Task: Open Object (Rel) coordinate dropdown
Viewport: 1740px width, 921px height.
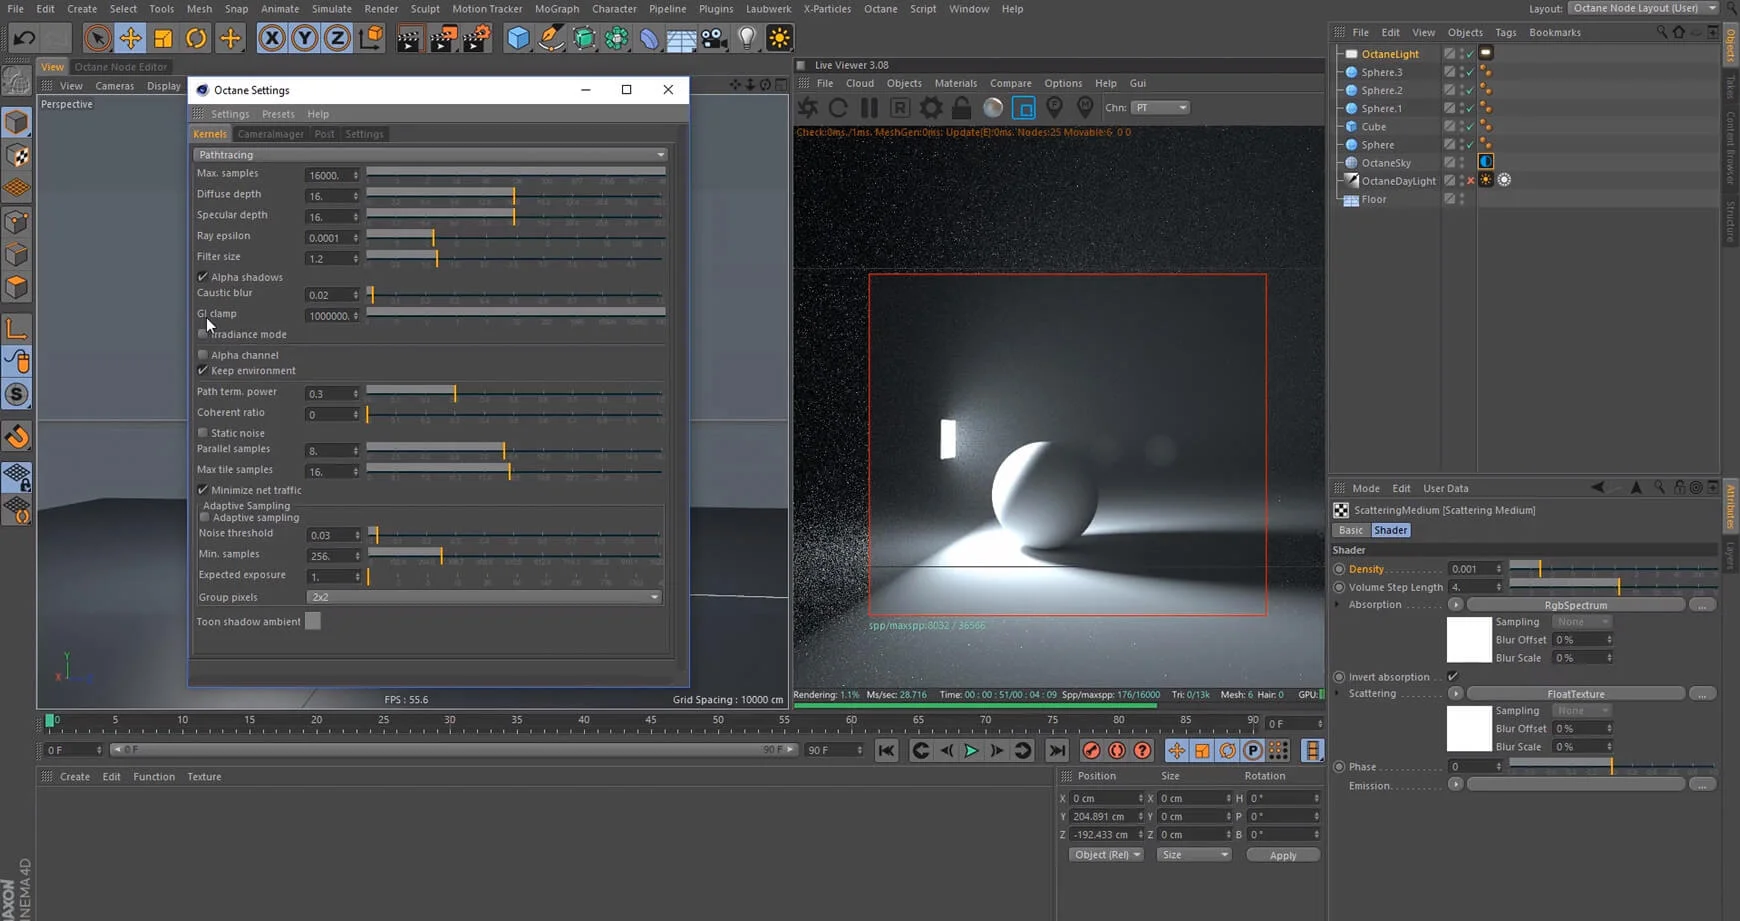Action: [x=1106, y=855]
